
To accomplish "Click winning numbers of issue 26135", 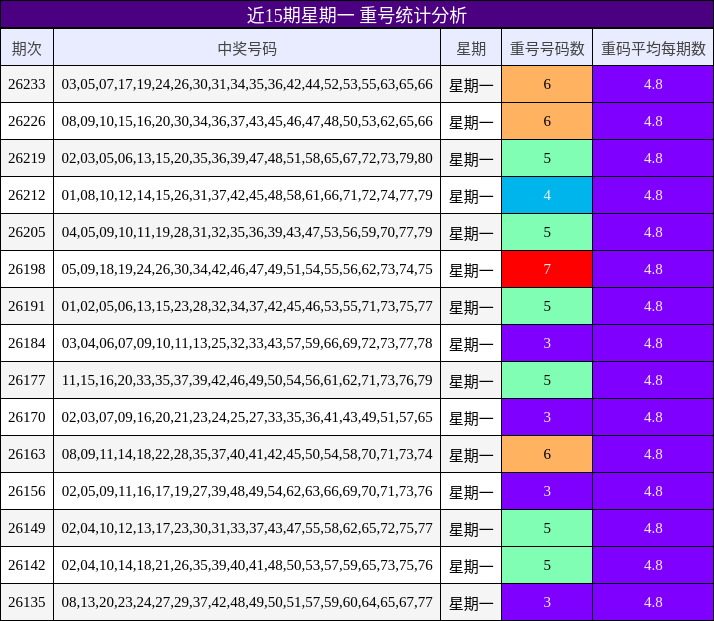I will [x=247, y=602].
